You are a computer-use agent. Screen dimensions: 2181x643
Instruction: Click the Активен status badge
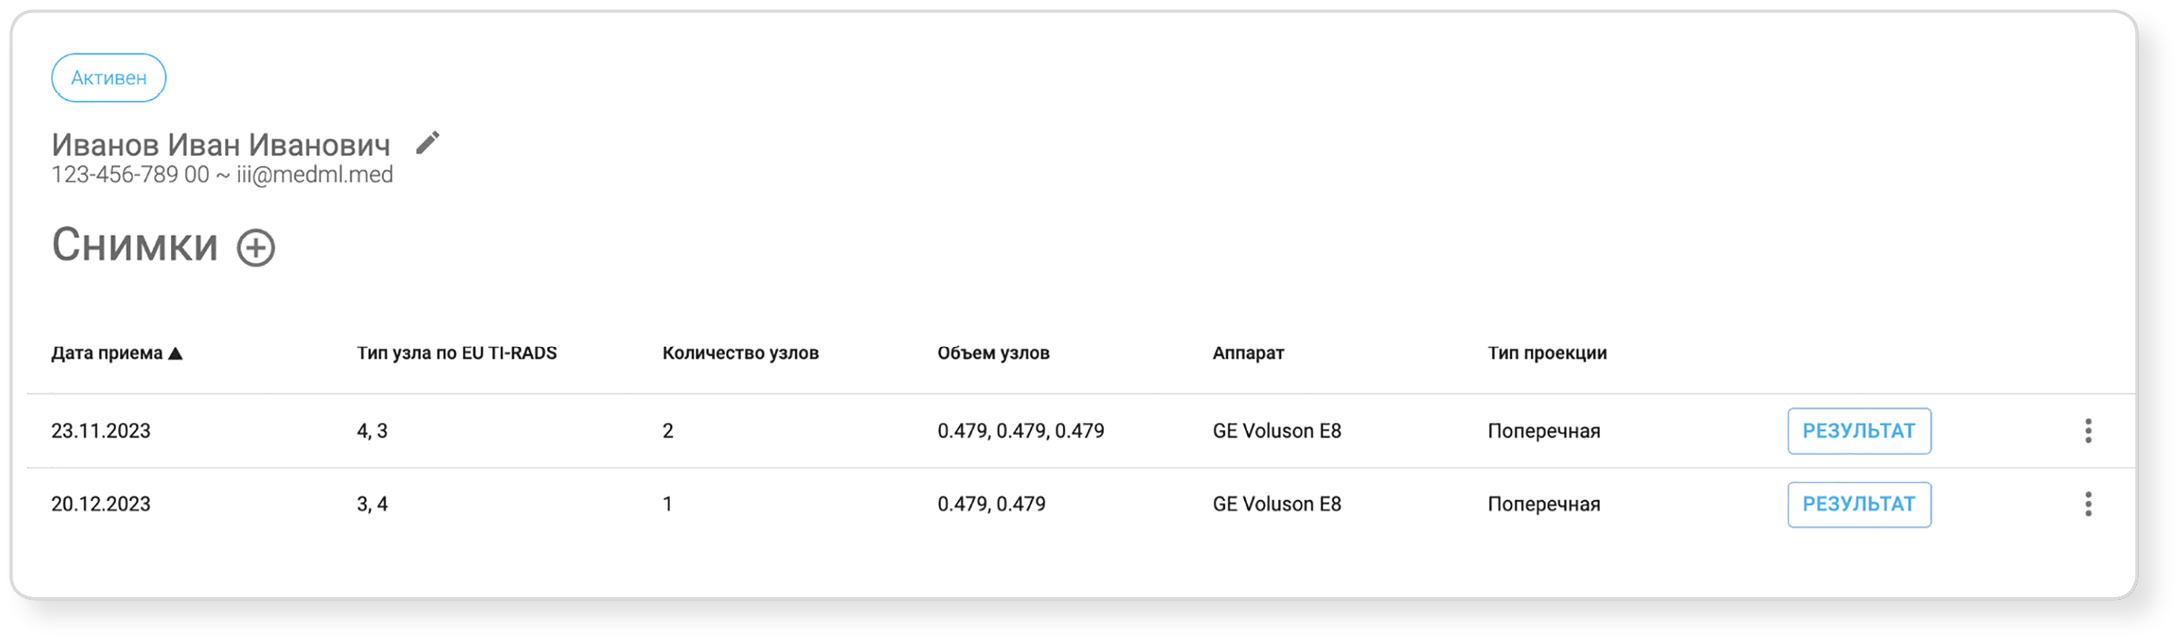[109, 78]
